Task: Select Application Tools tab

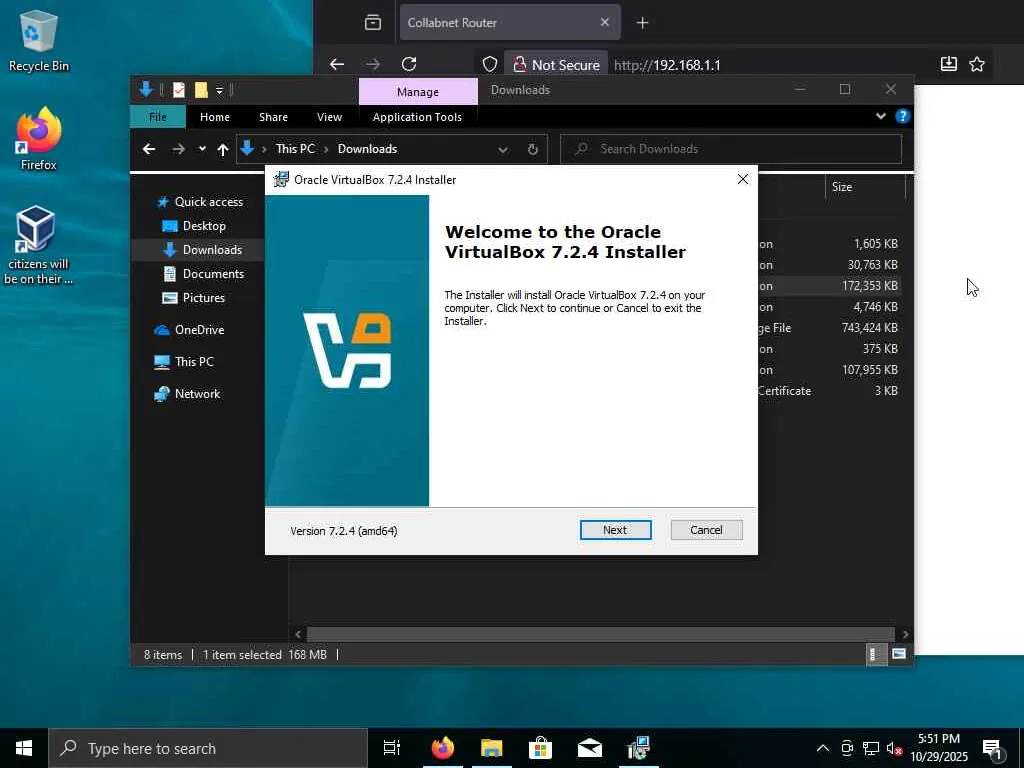Action: (417, 117)
